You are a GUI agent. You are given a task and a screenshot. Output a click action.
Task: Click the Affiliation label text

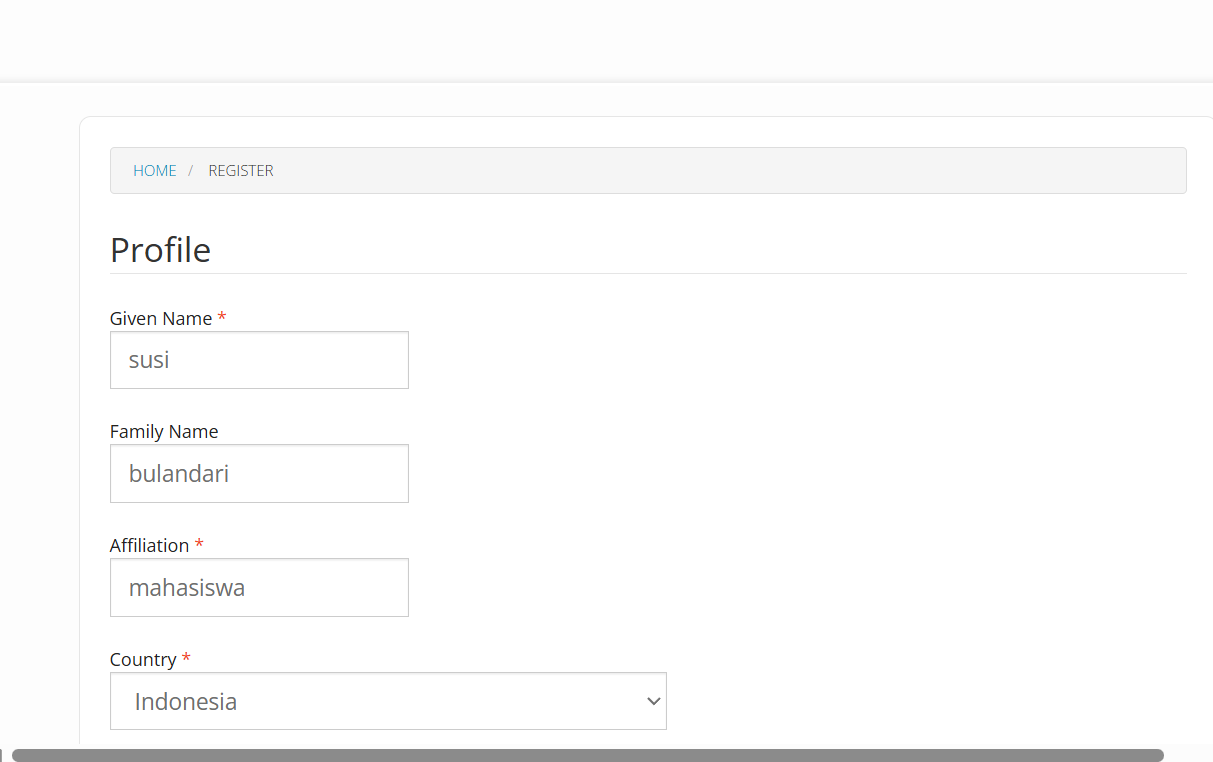149,546
